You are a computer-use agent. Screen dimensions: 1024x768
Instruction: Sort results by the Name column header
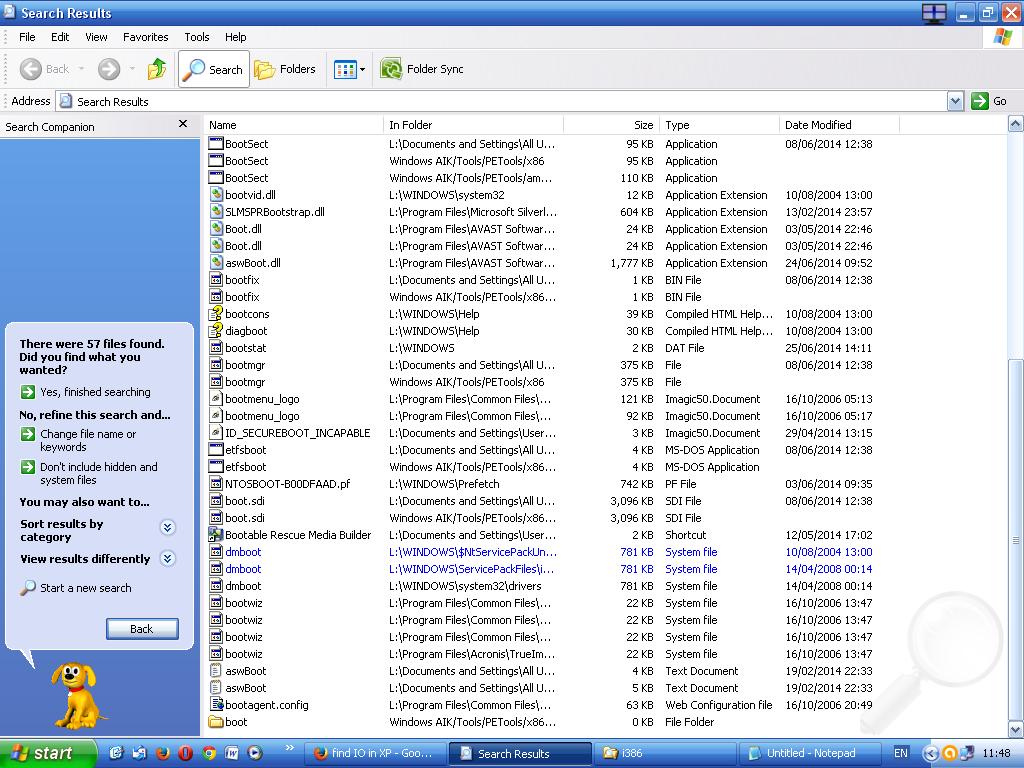pos(293,125)
